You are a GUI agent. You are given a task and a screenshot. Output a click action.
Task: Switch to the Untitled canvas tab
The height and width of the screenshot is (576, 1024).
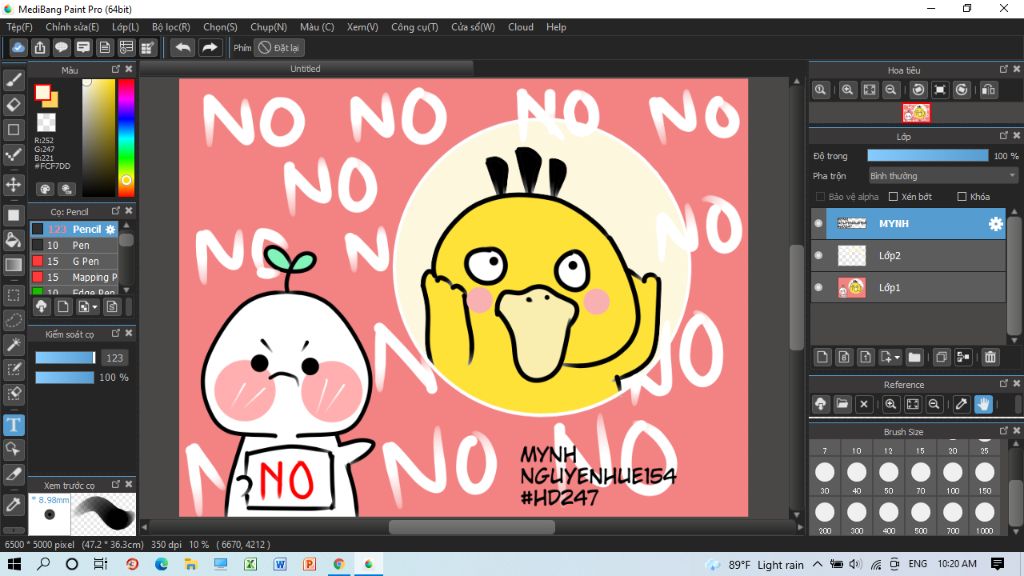pos(305,69)
